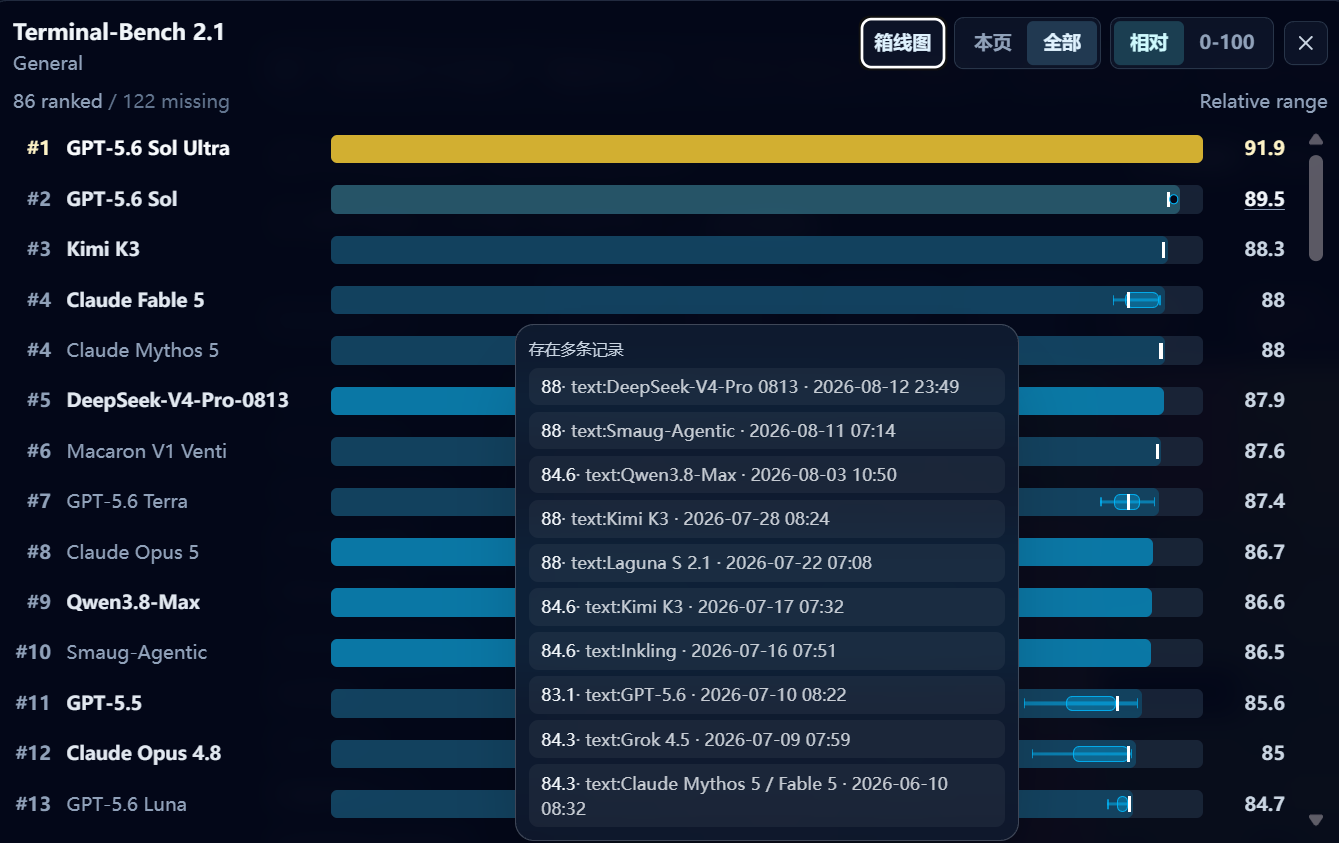Select the 85.6 score for GPT-5.5
1339x843 pixels.
click(1265, 703)
